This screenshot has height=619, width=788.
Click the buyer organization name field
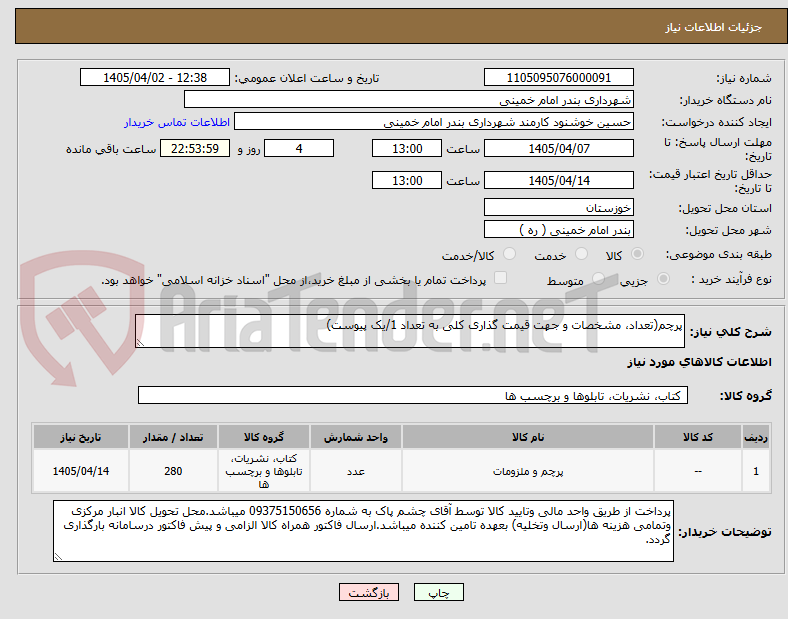(409, 99)
